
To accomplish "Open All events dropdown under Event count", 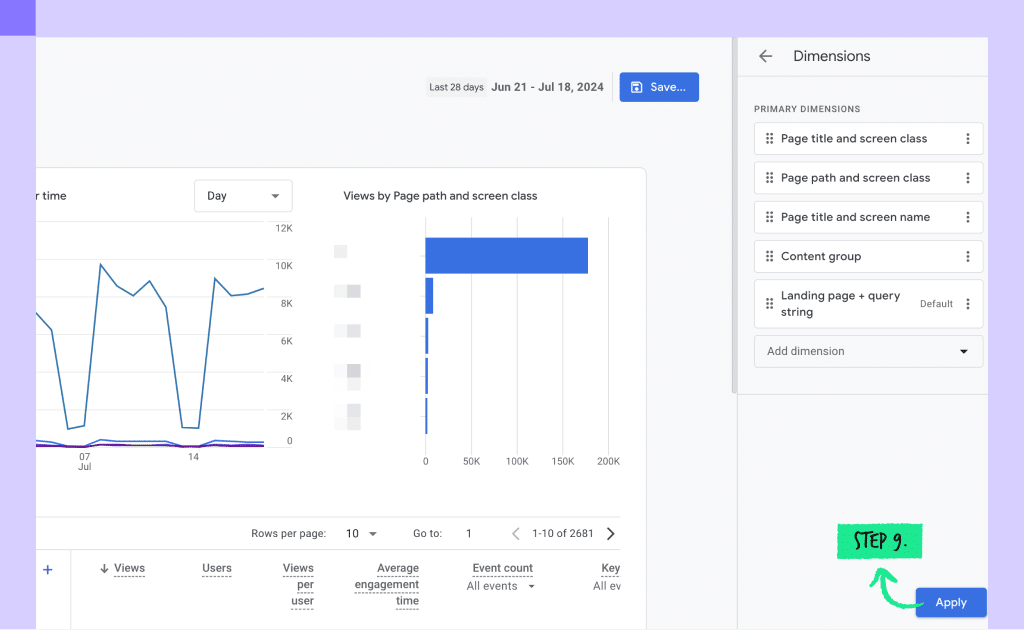I will [x=500, y=586].
